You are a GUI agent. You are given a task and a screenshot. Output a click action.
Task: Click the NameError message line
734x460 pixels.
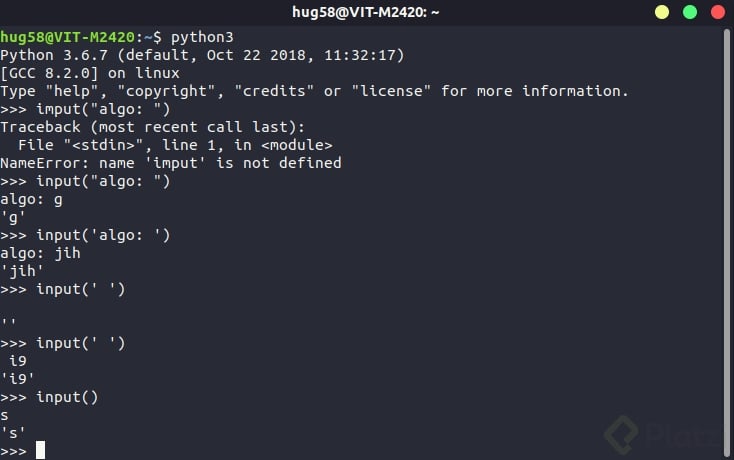pos(171,163)
